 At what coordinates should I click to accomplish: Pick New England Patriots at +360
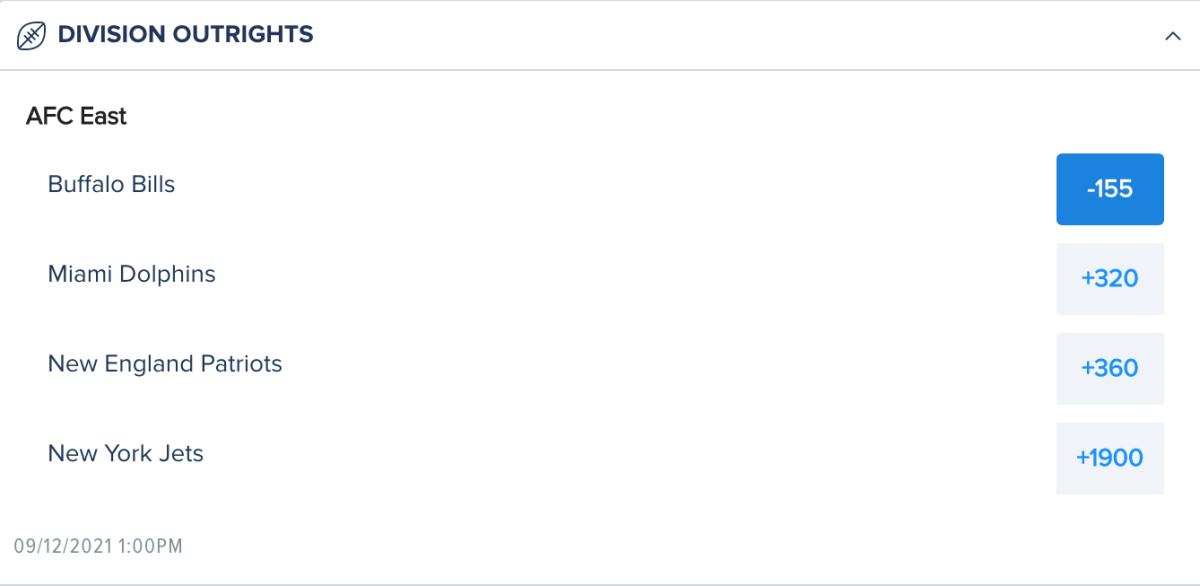(x=1110, y=369)
